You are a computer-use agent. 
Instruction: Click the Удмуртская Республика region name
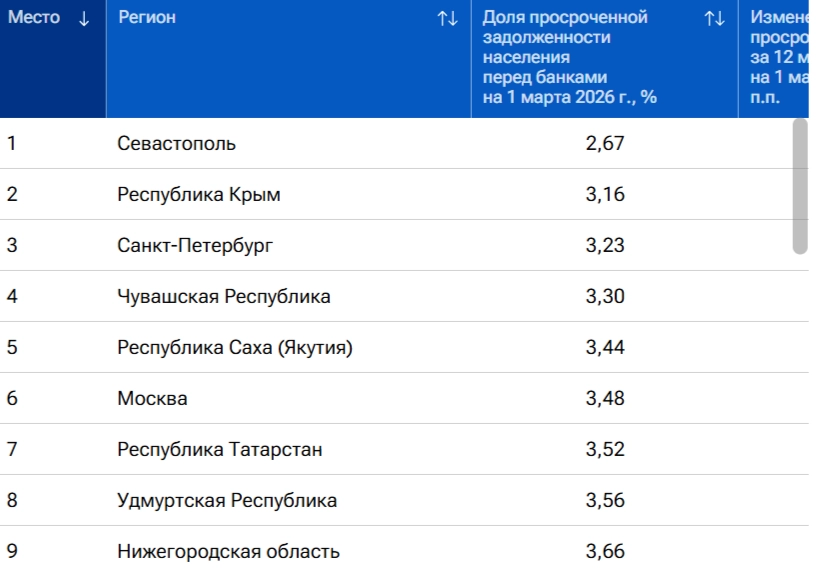click(x=227, y=500)
